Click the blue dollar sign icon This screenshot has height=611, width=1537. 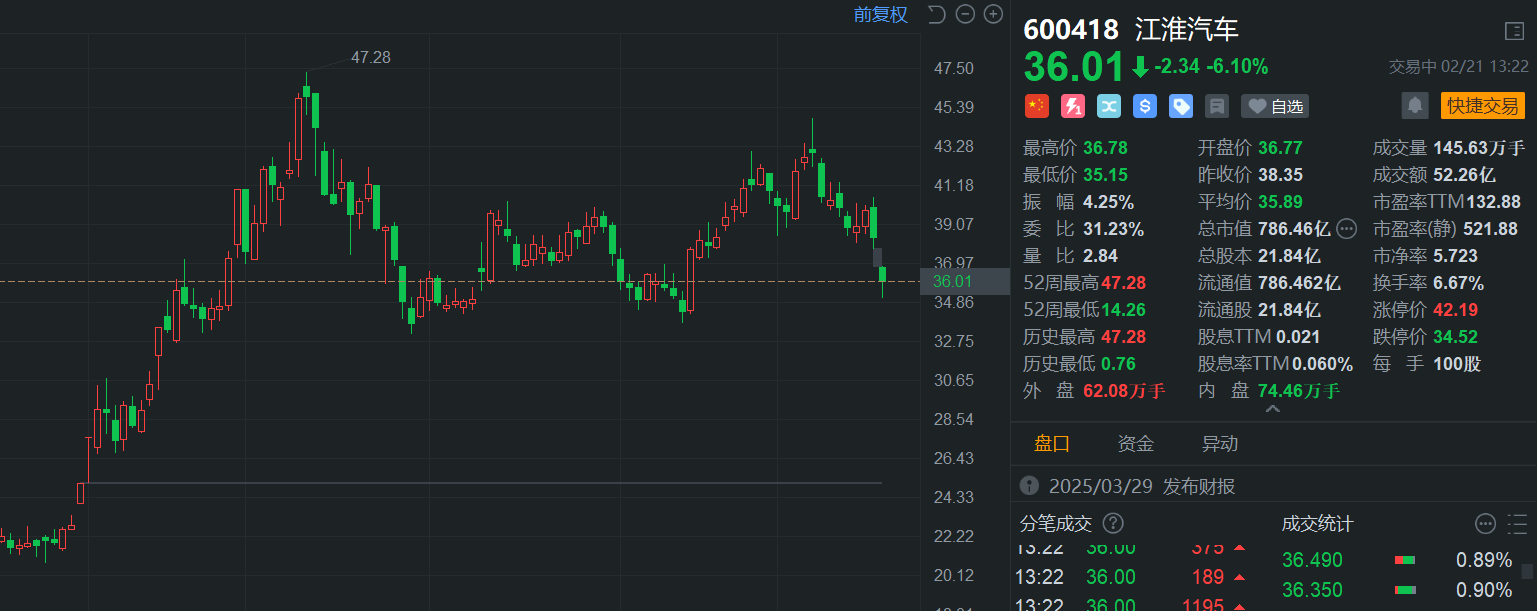pyautogui.click(x=1144, y=106)
